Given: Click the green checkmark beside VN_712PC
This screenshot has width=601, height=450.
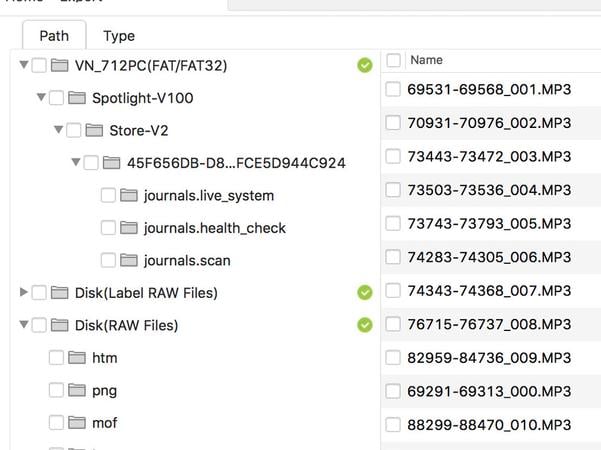Looking at the screenshot, I should [x=365, y=66].
